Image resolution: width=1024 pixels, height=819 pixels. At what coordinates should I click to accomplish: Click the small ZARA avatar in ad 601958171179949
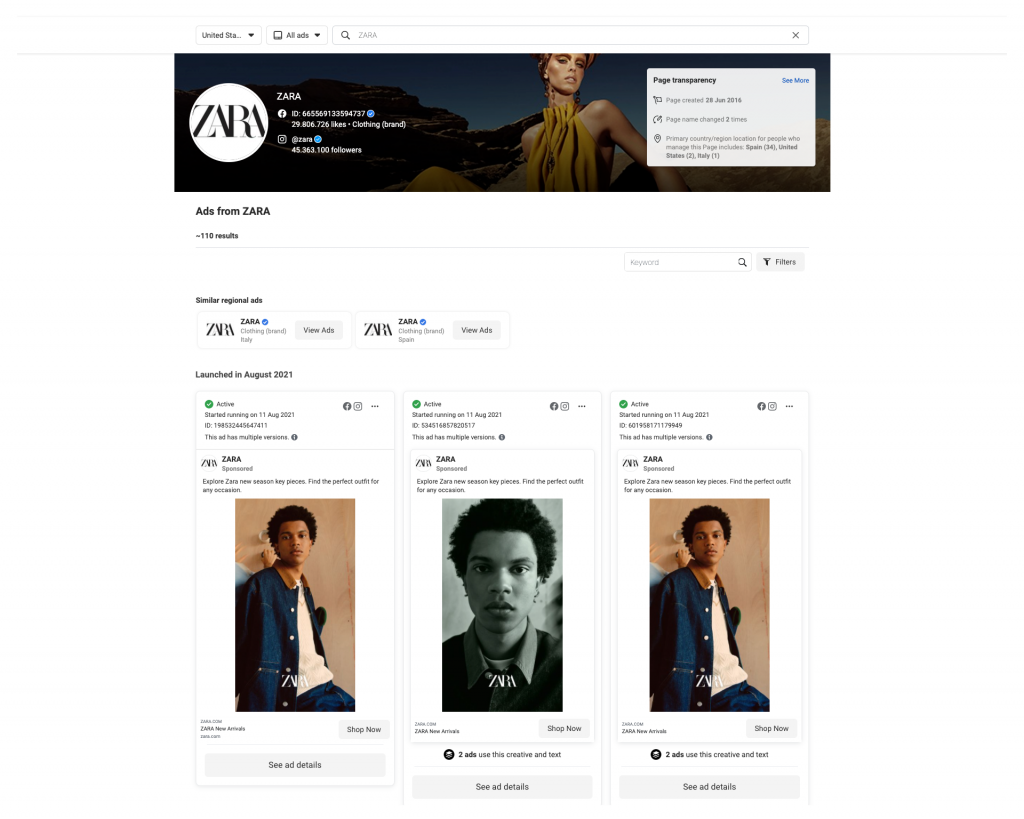pyautogui.click(x=631, y=463)
